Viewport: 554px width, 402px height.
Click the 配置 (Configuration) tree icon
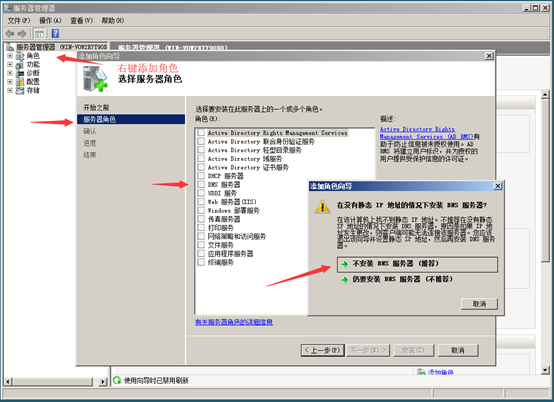20,82
